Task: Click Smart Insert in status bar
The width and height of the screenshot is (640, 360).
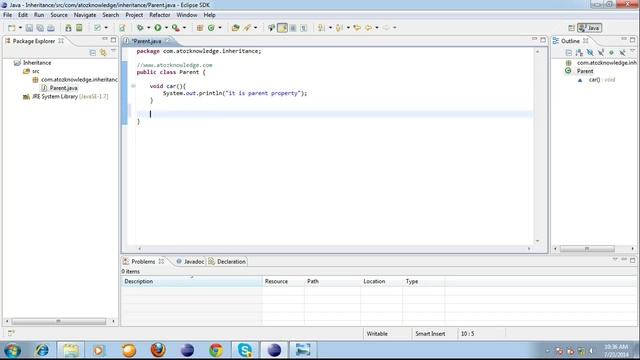Action: coord(430,333)
